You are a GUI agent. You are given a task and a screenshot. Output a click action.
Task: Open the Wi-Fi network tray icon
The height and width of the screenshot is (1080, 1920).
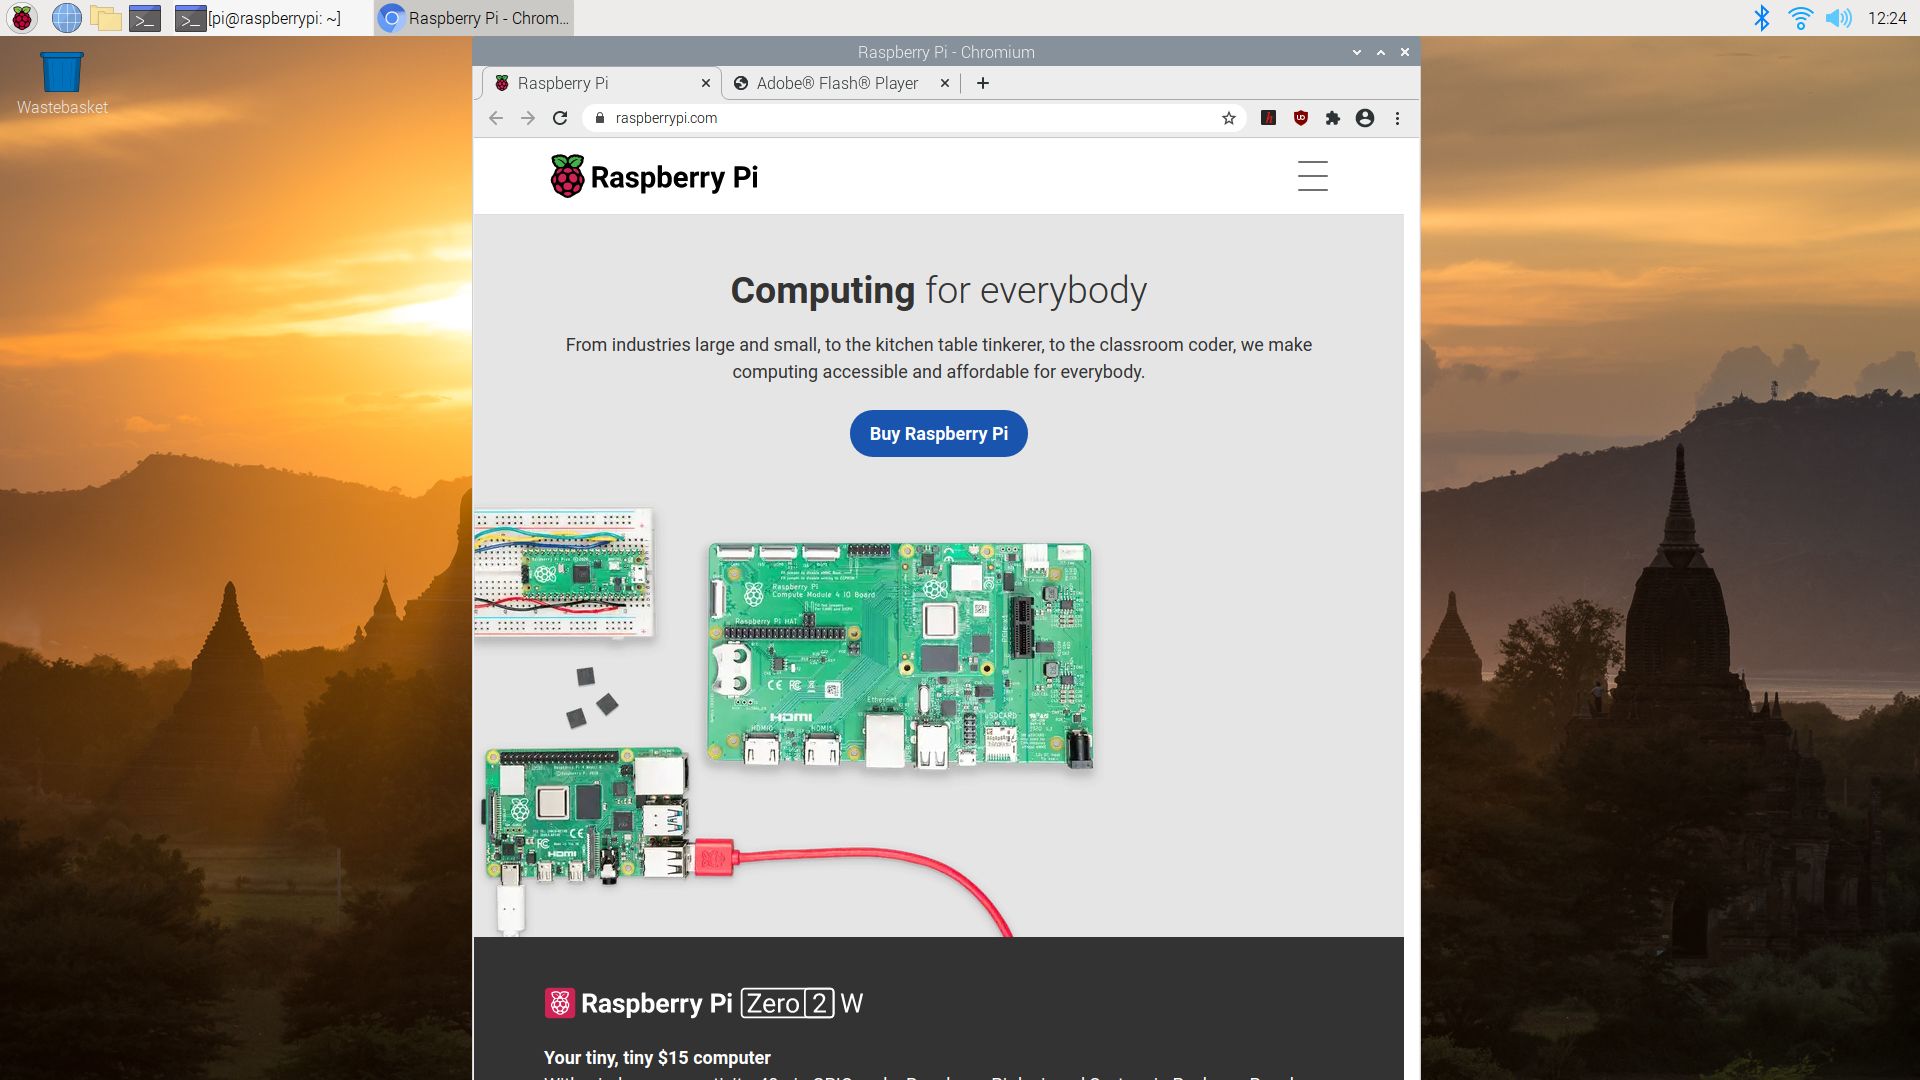1800,18
